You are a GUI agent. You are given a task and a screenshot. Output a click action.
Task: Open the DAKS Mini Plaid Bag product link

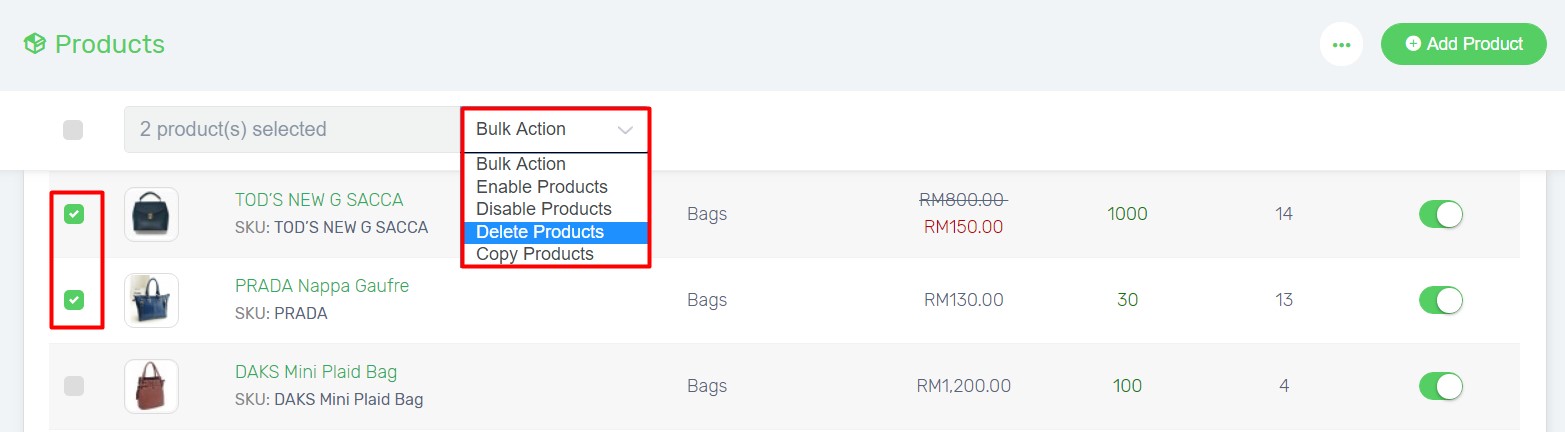[316, 372]
